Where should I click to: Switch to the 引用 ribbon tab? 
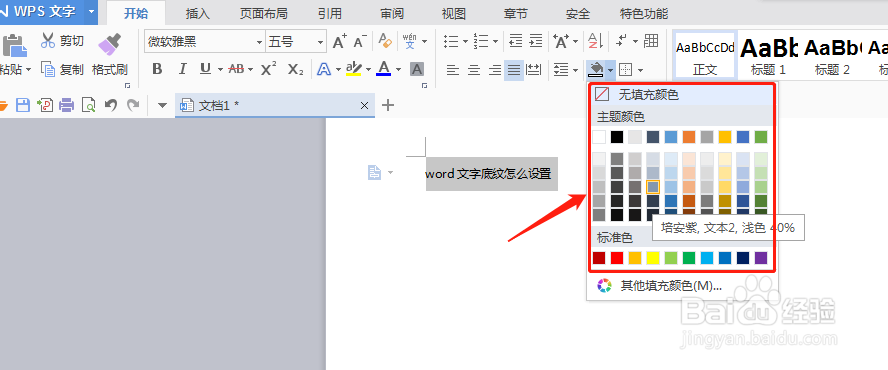330,13
